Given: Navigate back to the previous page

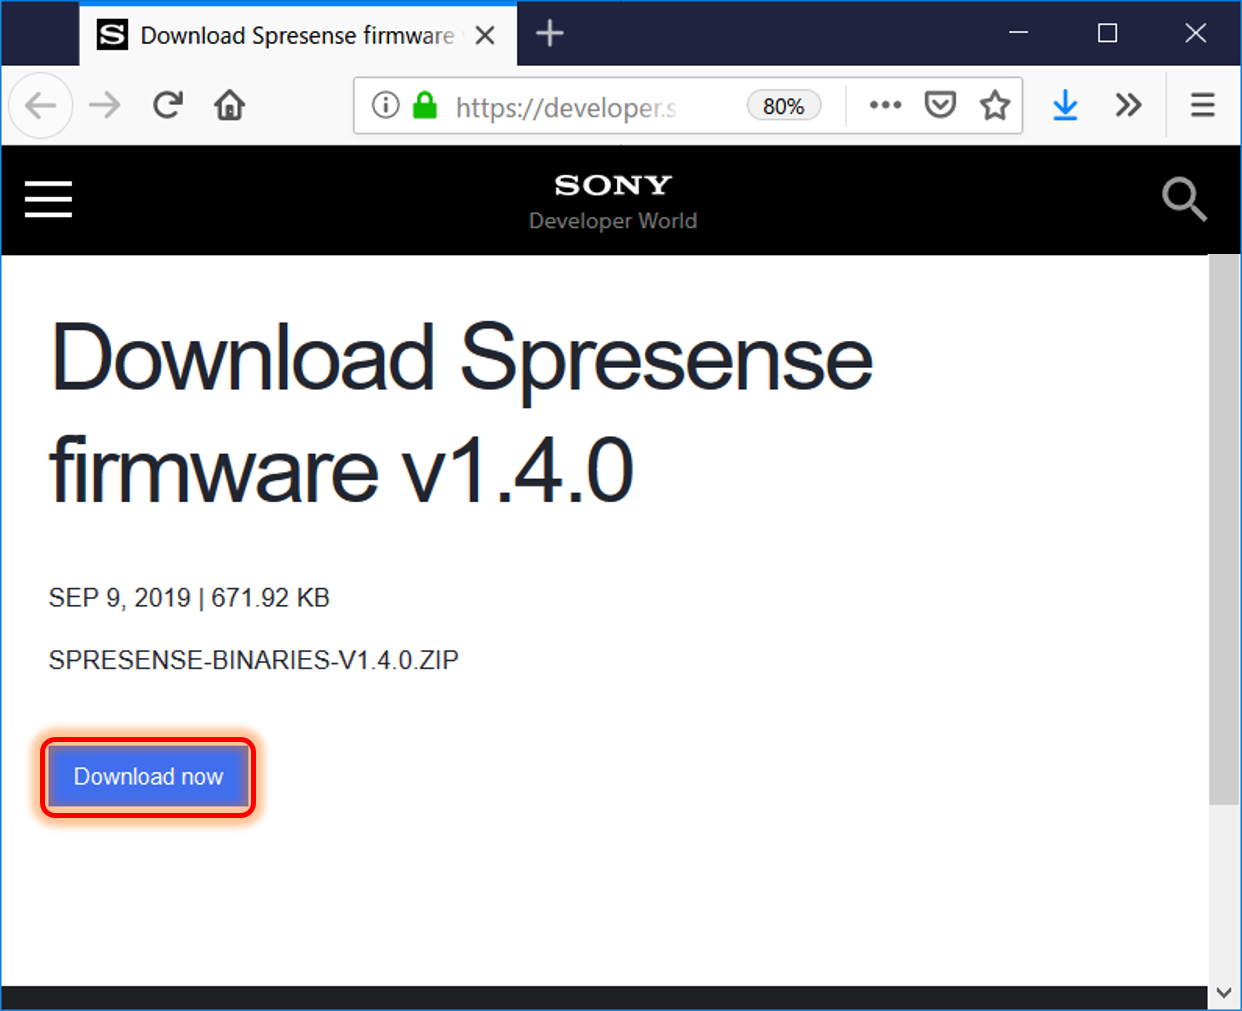Looking at the screenshot, I should pyautogui.click(x=40, y=105).
